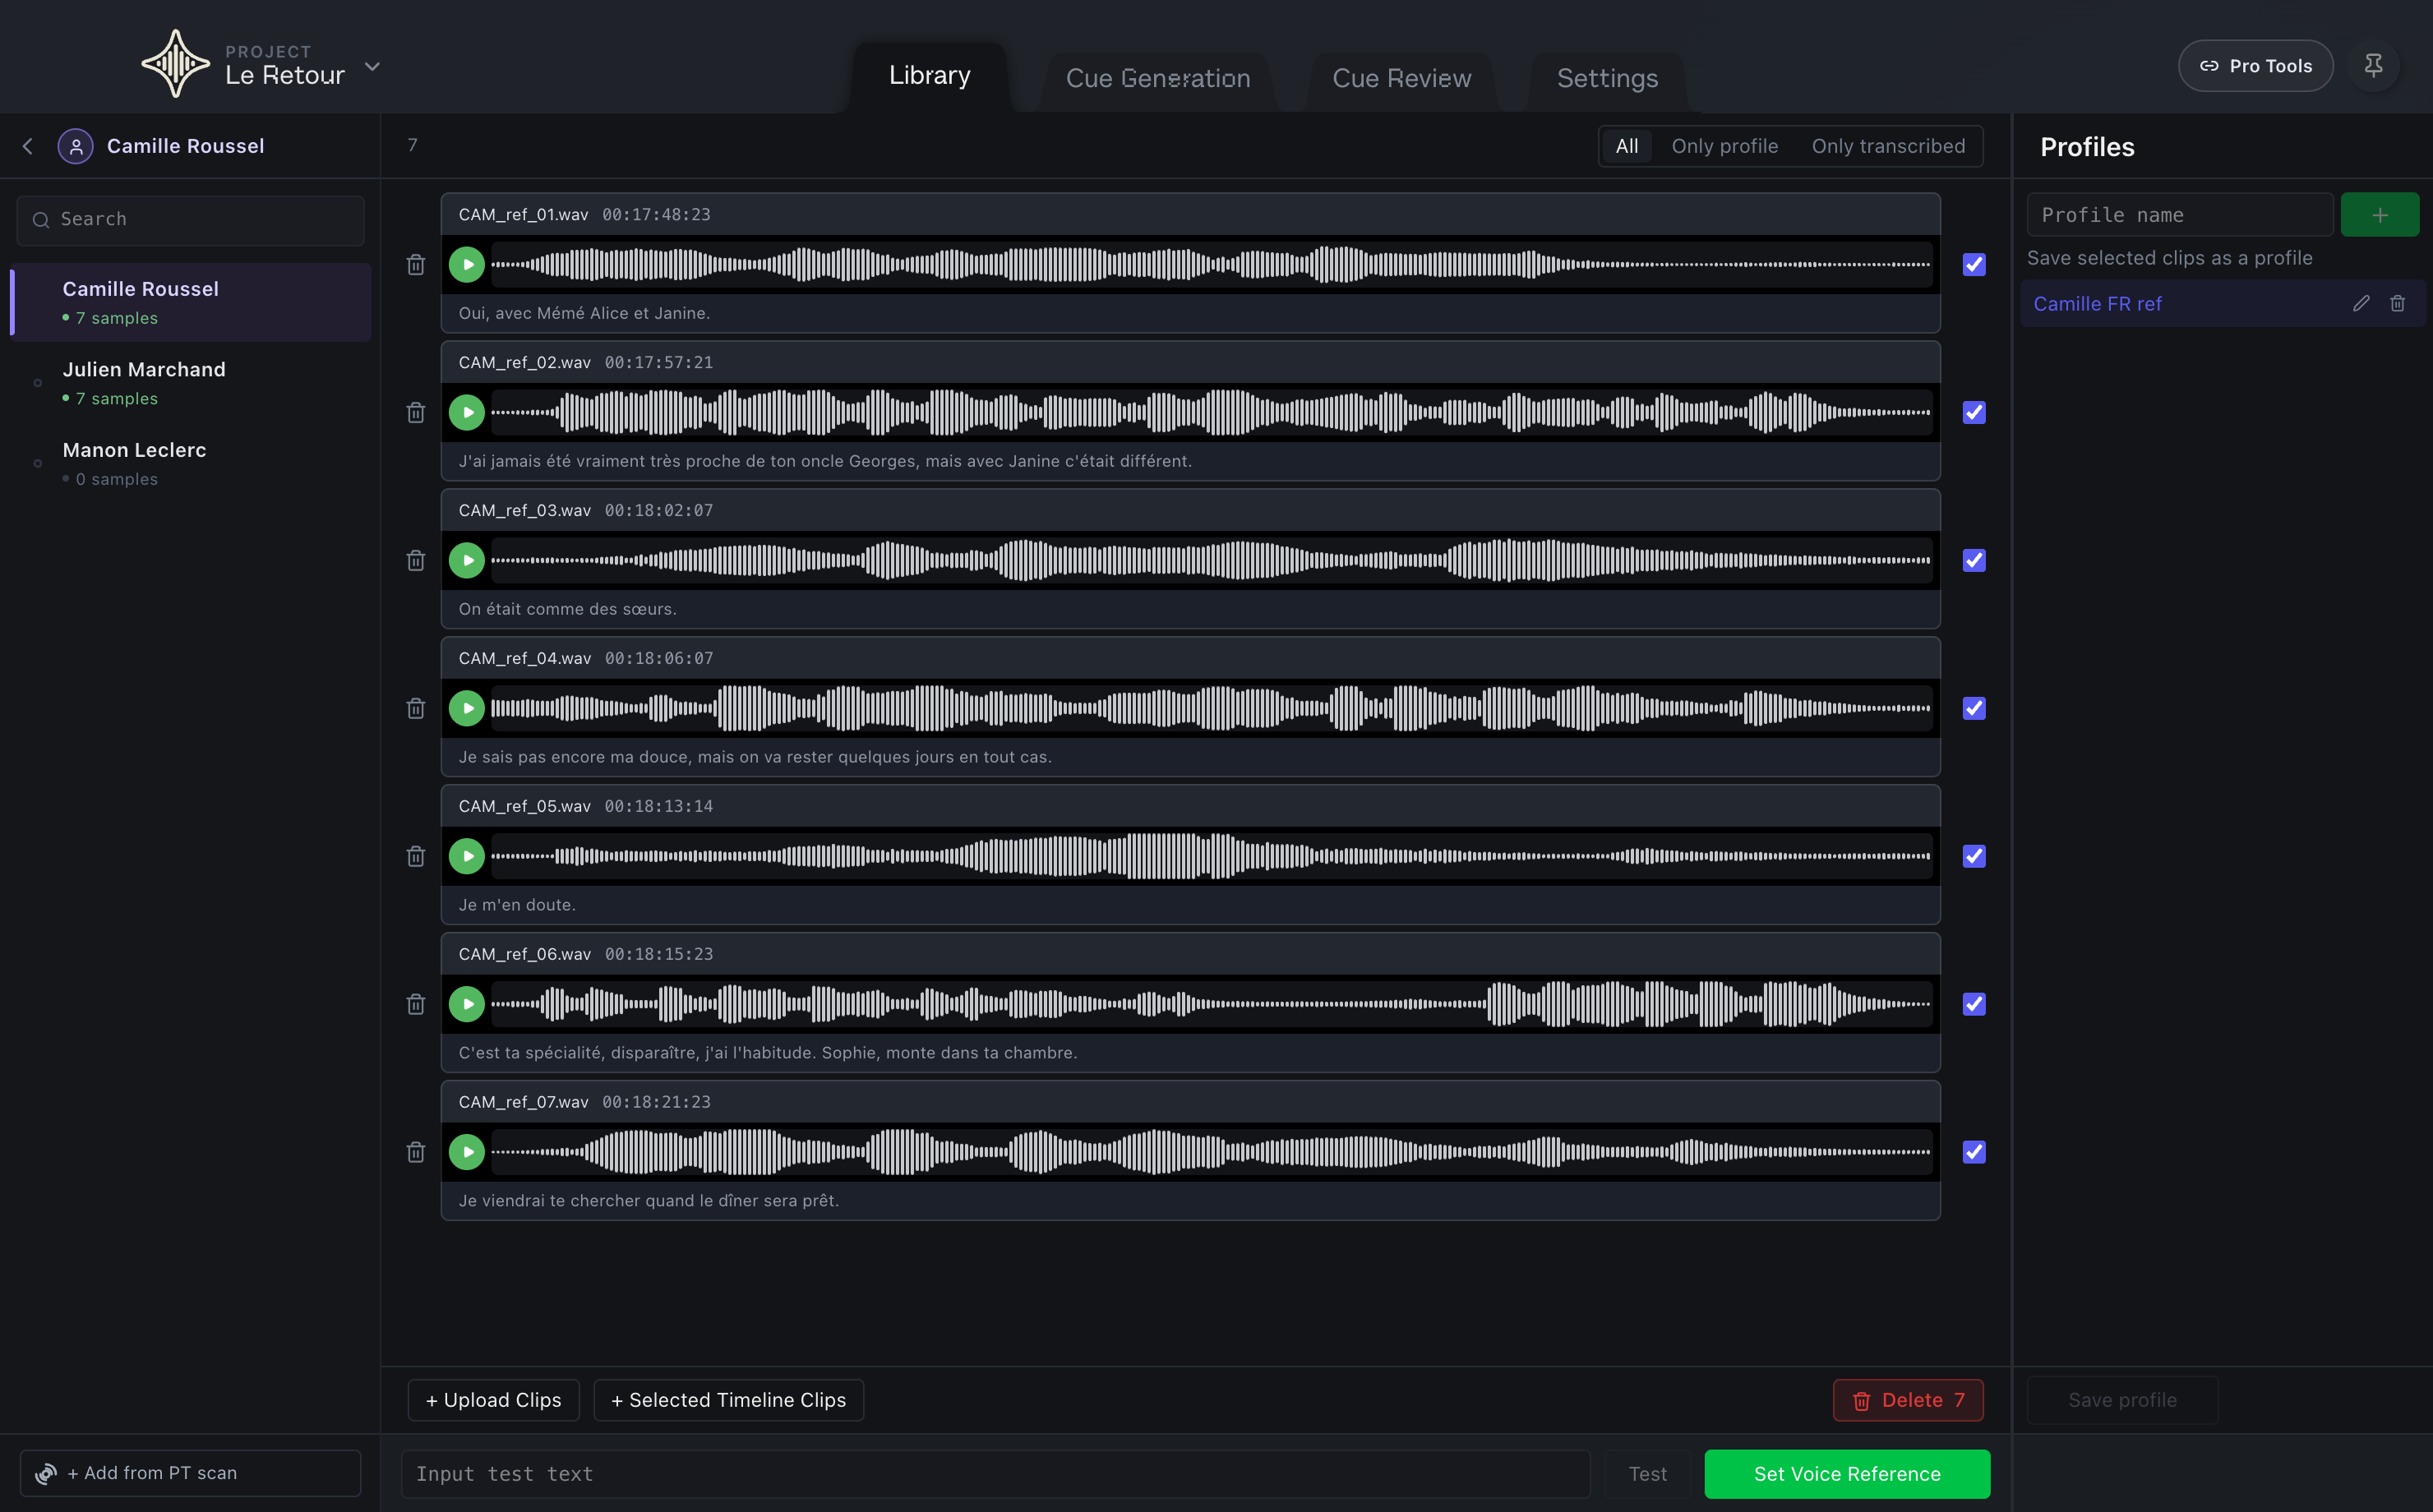This screenshot has height=1512, width=2433.
Task: Filter by Only transcribed
Action: (x=1888, y=146)
